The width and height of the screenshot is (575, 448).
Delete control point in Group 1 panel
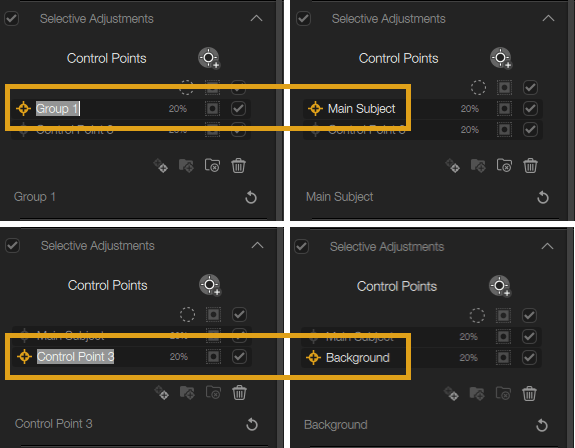(238, 166)
